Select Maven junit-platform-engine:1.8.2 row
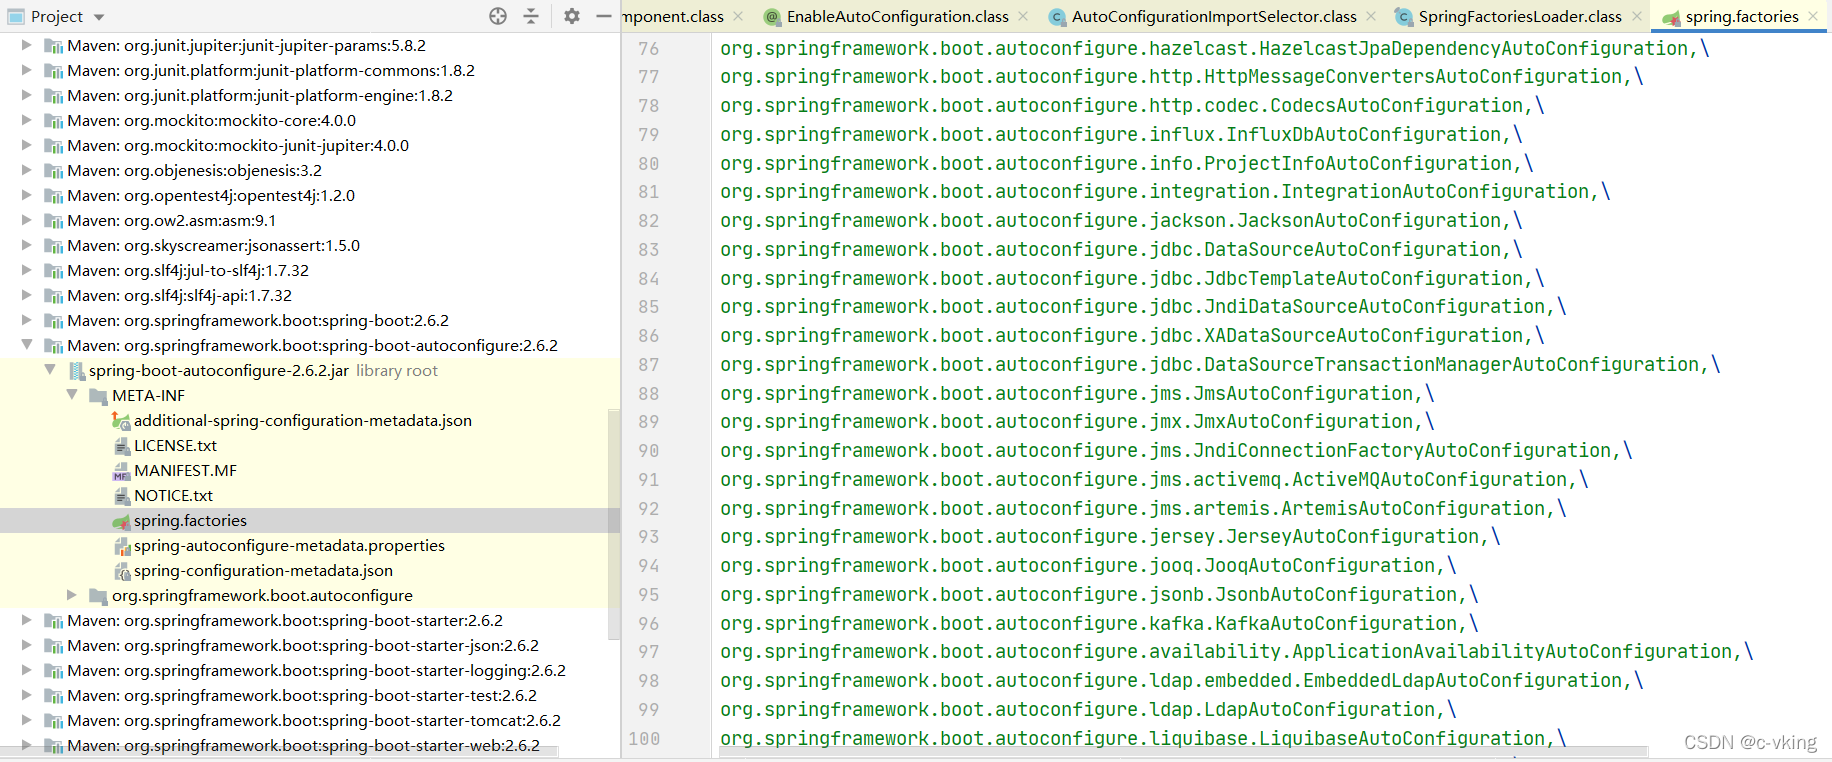The height and width of the screenshot is (762, 1832). click(x=310, y=95)
